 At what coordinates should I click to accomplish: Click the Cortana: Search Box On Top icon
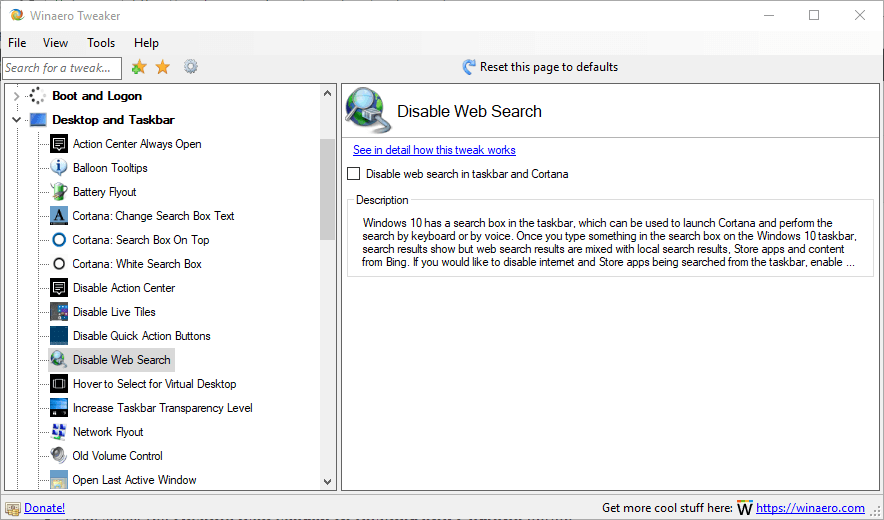pos(59,240)
